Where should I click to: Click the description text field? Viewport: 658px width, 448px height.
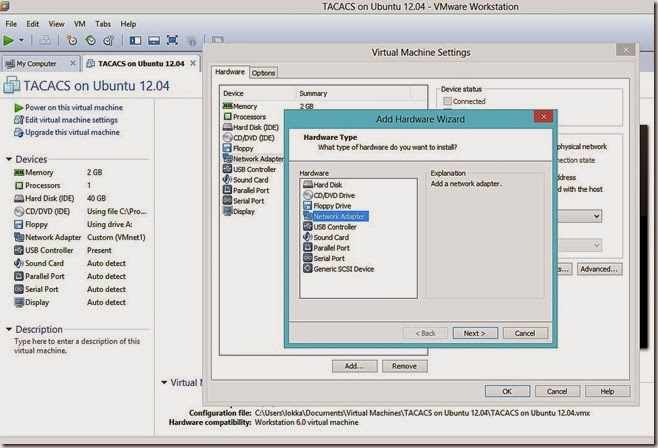point(77,346)
